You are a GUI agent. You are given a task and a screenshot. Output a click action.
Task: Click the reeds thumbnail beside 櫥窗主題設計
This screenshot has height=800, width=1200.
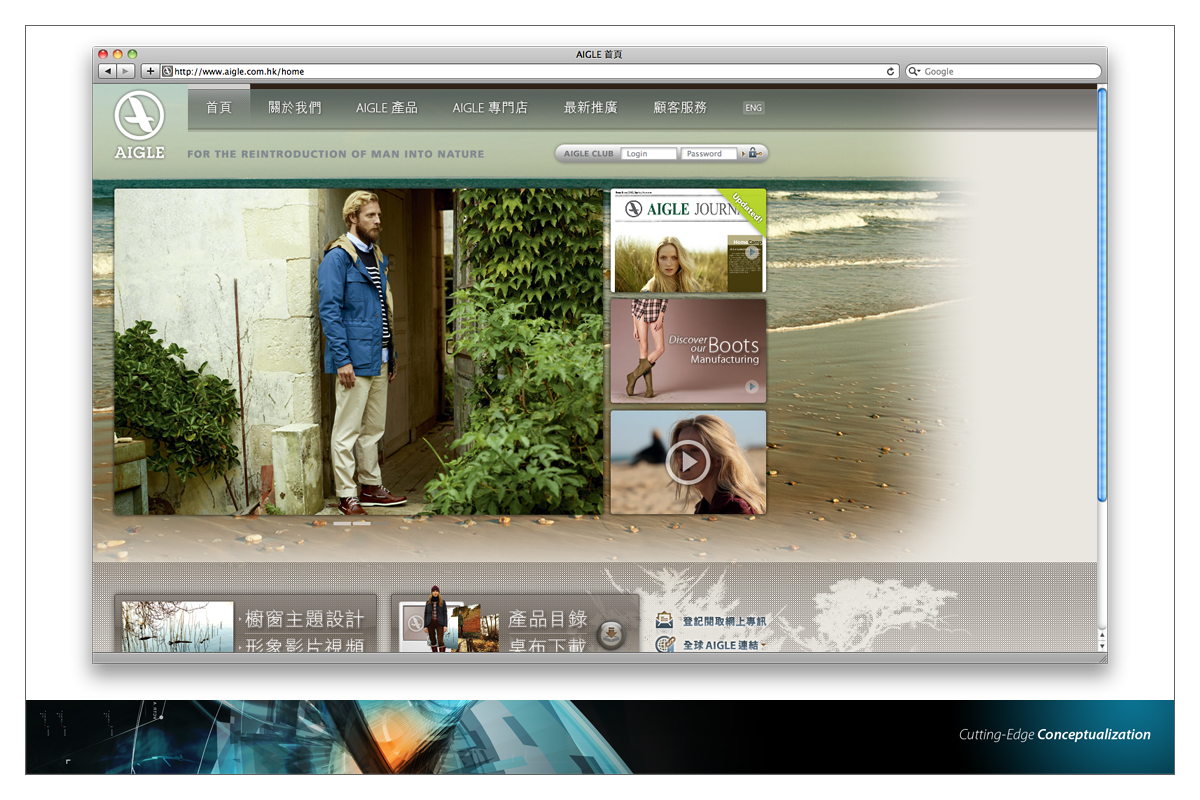point(177,627)
